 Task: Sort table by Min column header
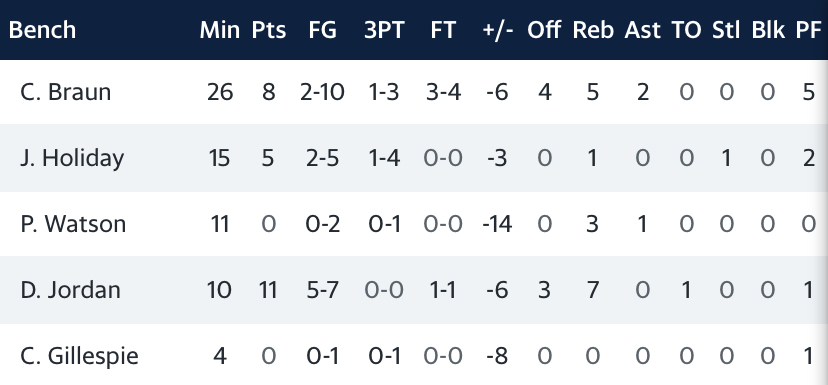tap(220, 30)
